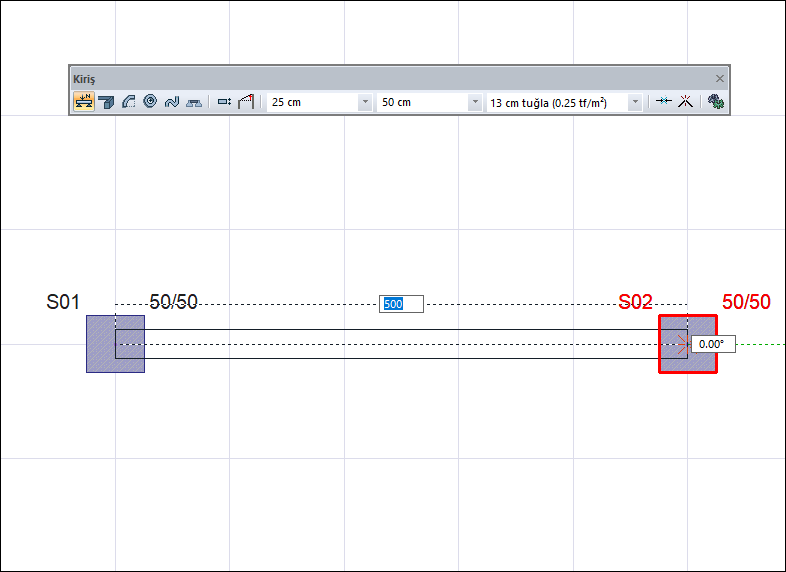Click the snap-to-midpoint alignment icon

[x=664, y=101]
